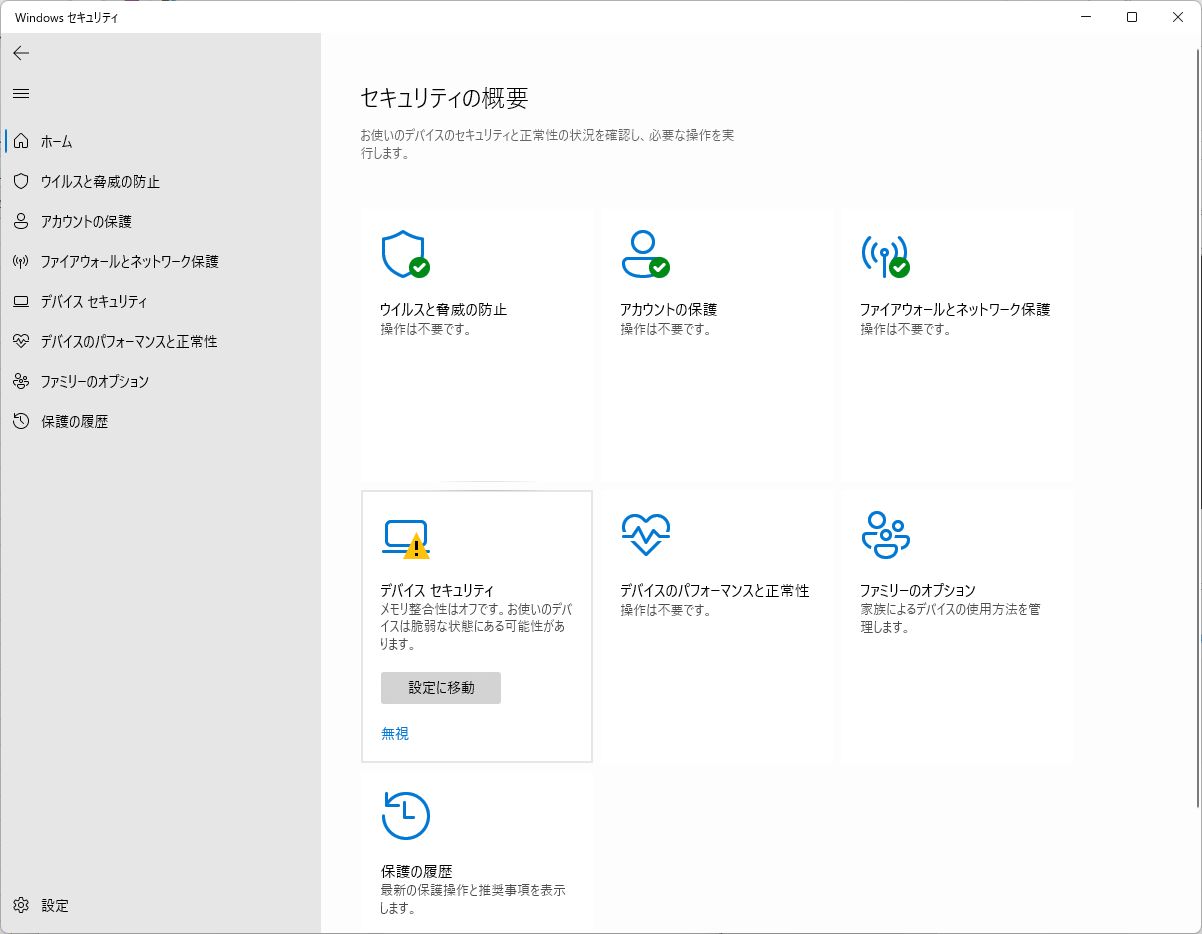Click the 設定に移動 button
Screen dimensions: 1202x934
click(441, 688)
